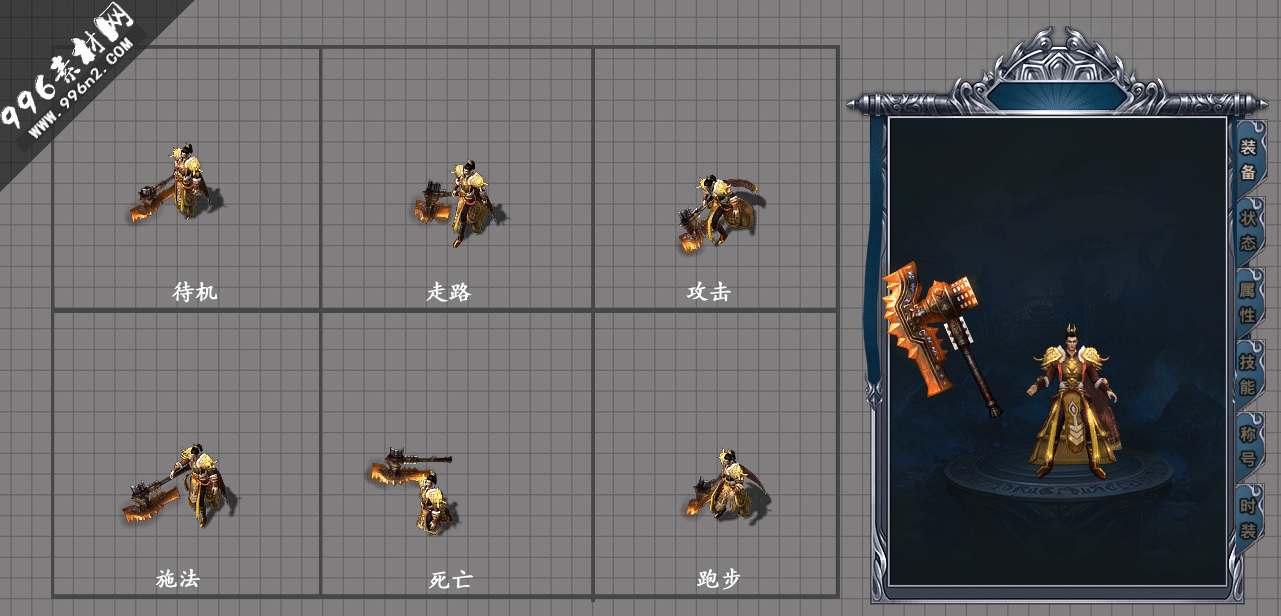
Task: Click the 待机 label text
Action: point(195,292)
